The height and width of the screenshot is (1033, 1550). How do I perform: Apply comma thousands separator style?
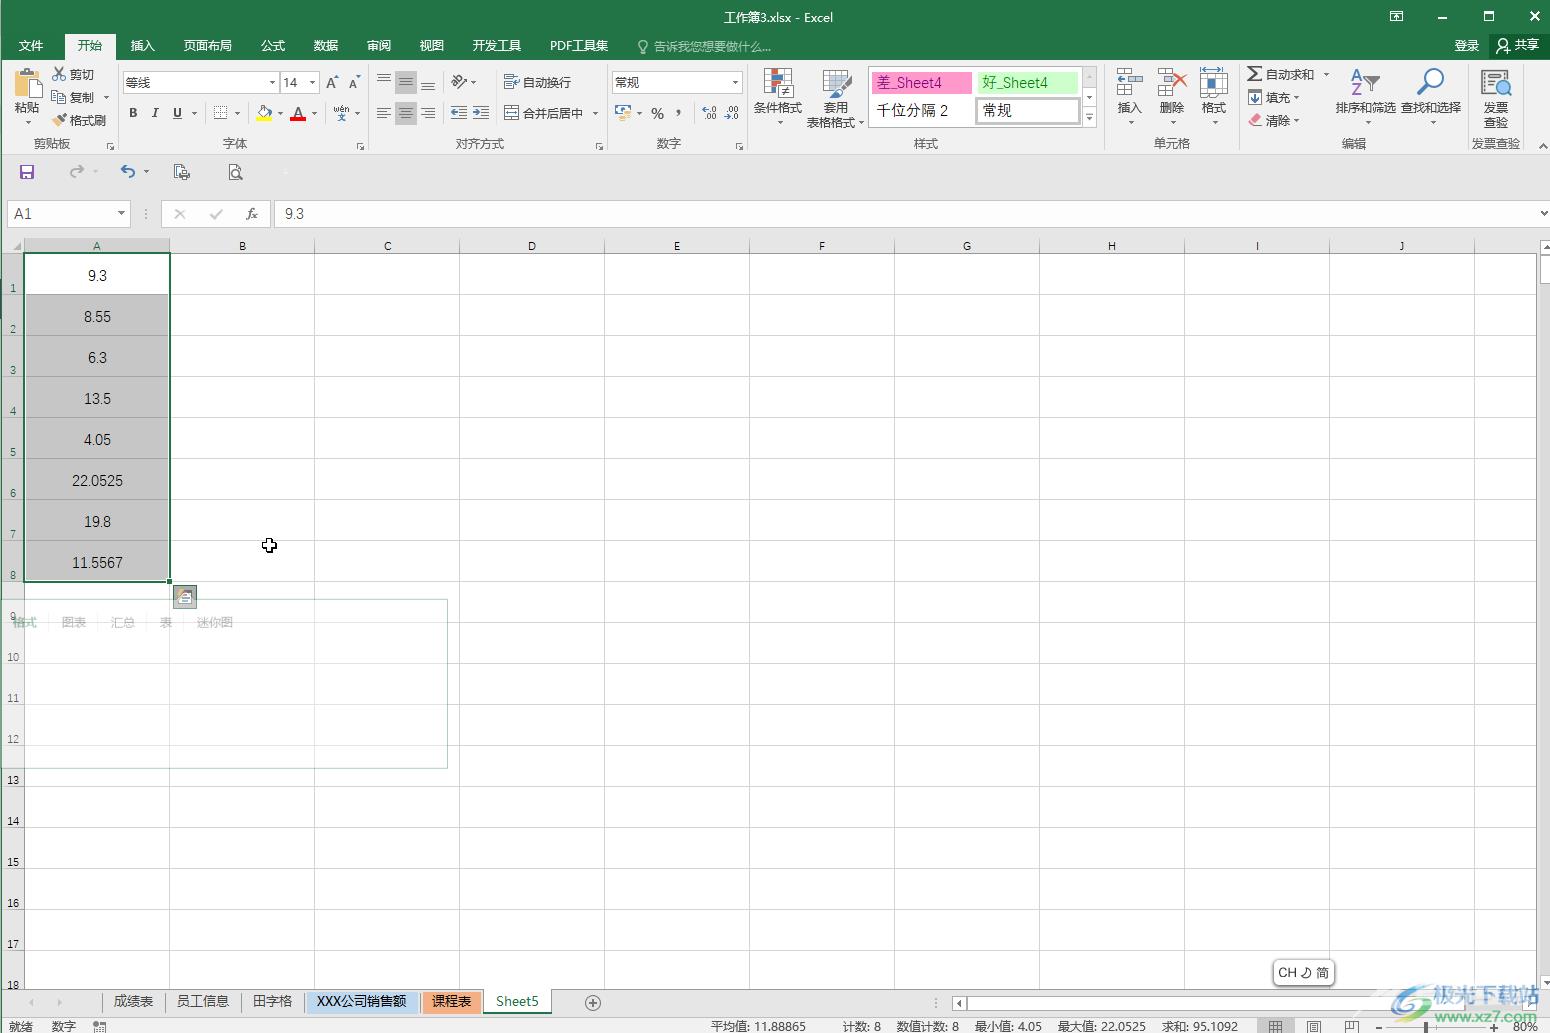pyautogui.click(x=679, y=113)
